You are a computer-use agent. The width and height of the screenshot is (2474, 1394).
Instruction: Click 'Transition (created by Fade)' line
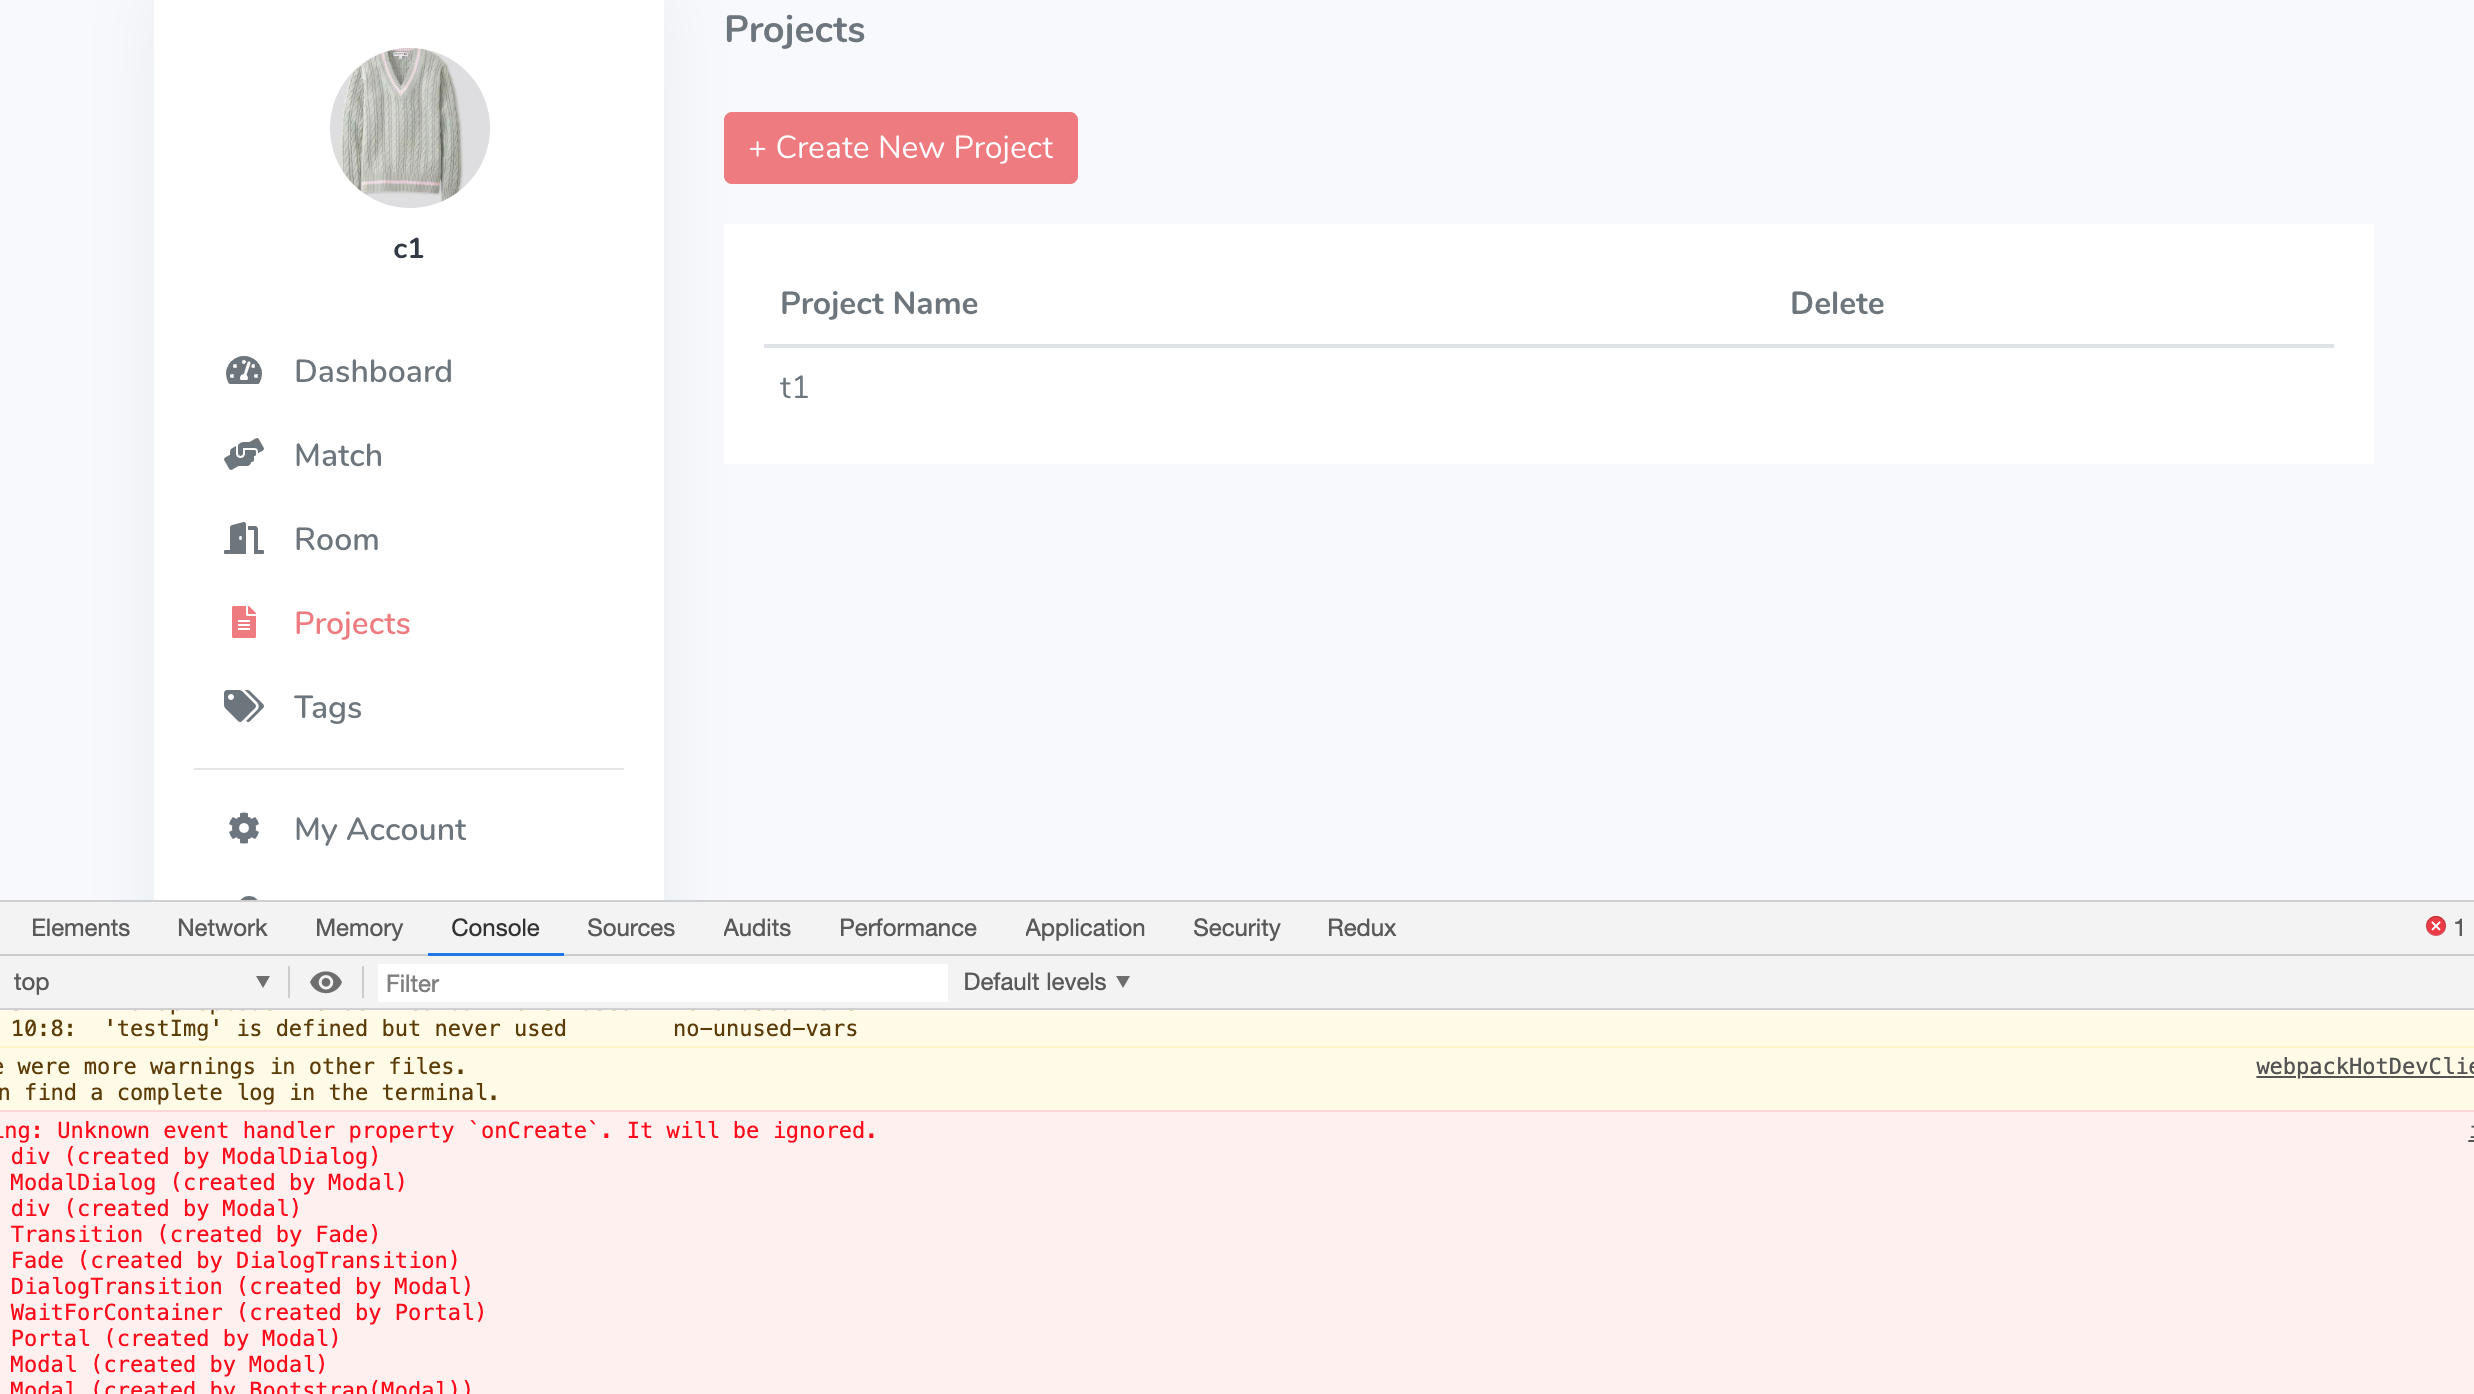tap(195, 1234)
